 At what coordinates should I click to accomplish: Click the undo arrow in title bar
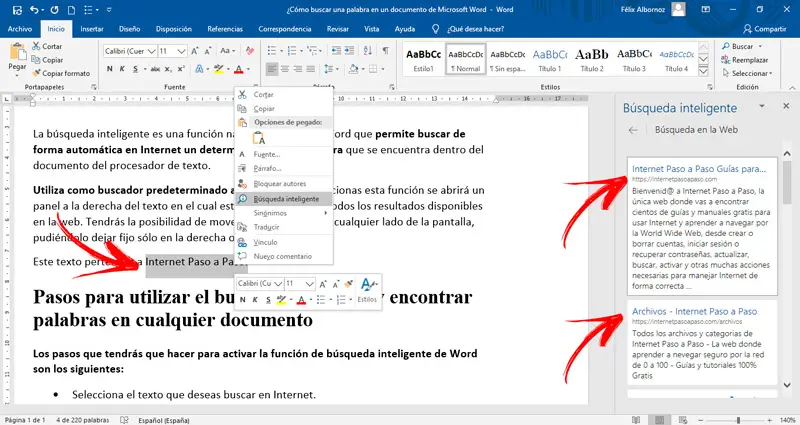coord(34,10)
